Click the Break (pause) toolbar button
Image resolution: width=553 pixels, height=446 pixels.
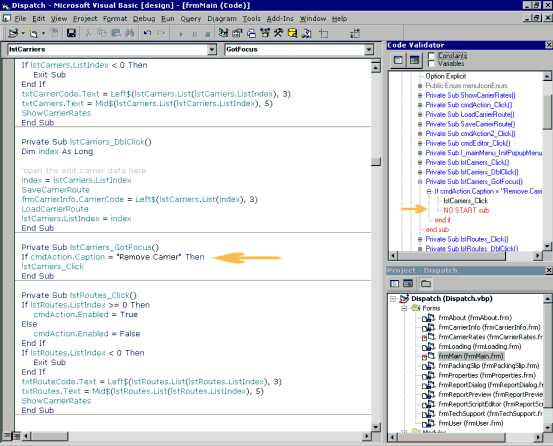point(195,34)
